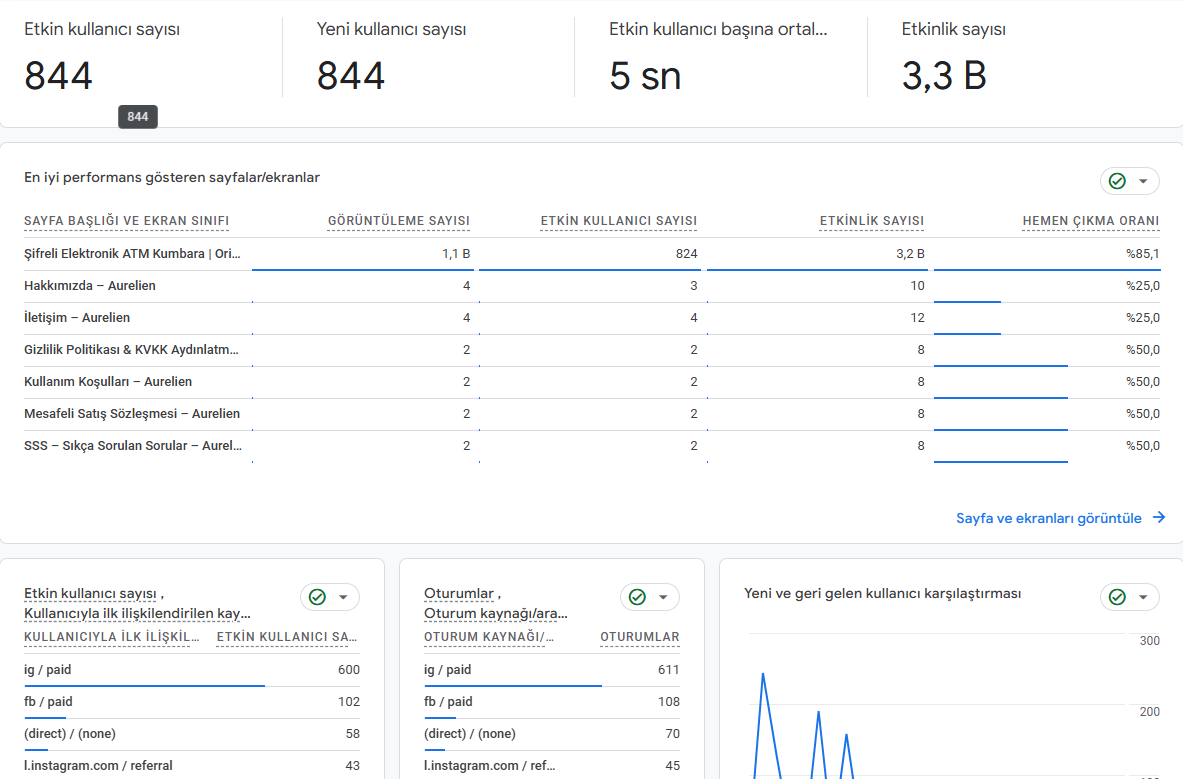Expand dropdown in Yeni ve geri gelen kullanıcı card
Viewport: 1183px width, 779px height.
[x=1143, y=597]
